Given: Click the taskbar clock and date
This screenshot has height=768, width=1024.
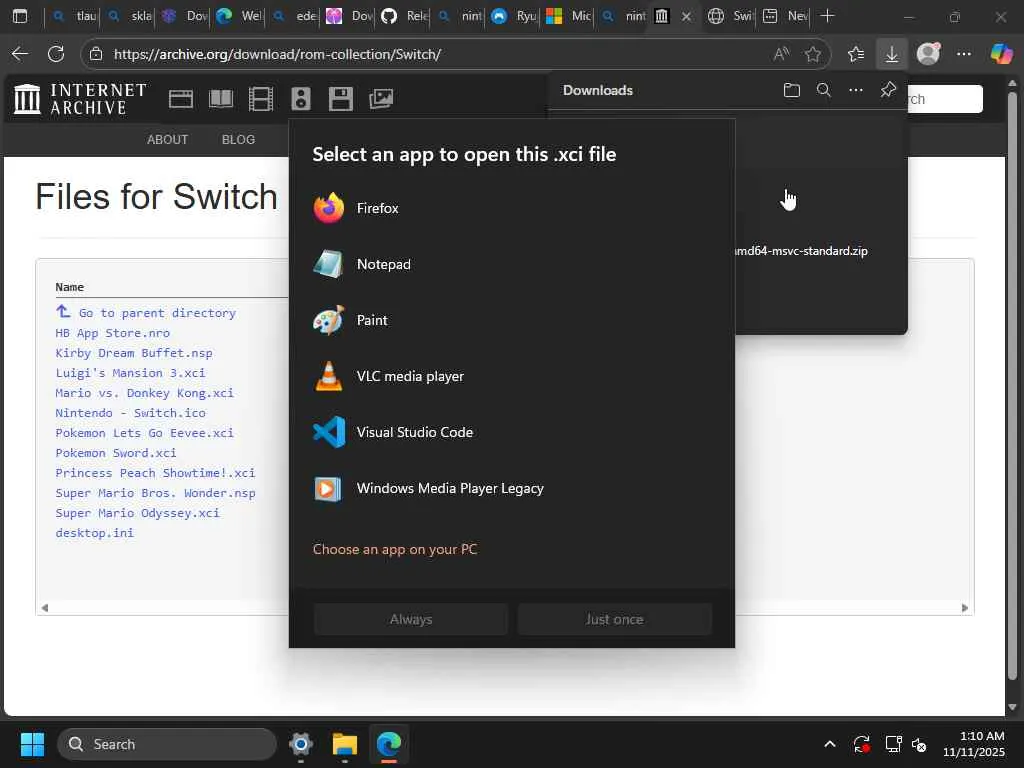Looking at the screenshot, I should tap(974, 744).
